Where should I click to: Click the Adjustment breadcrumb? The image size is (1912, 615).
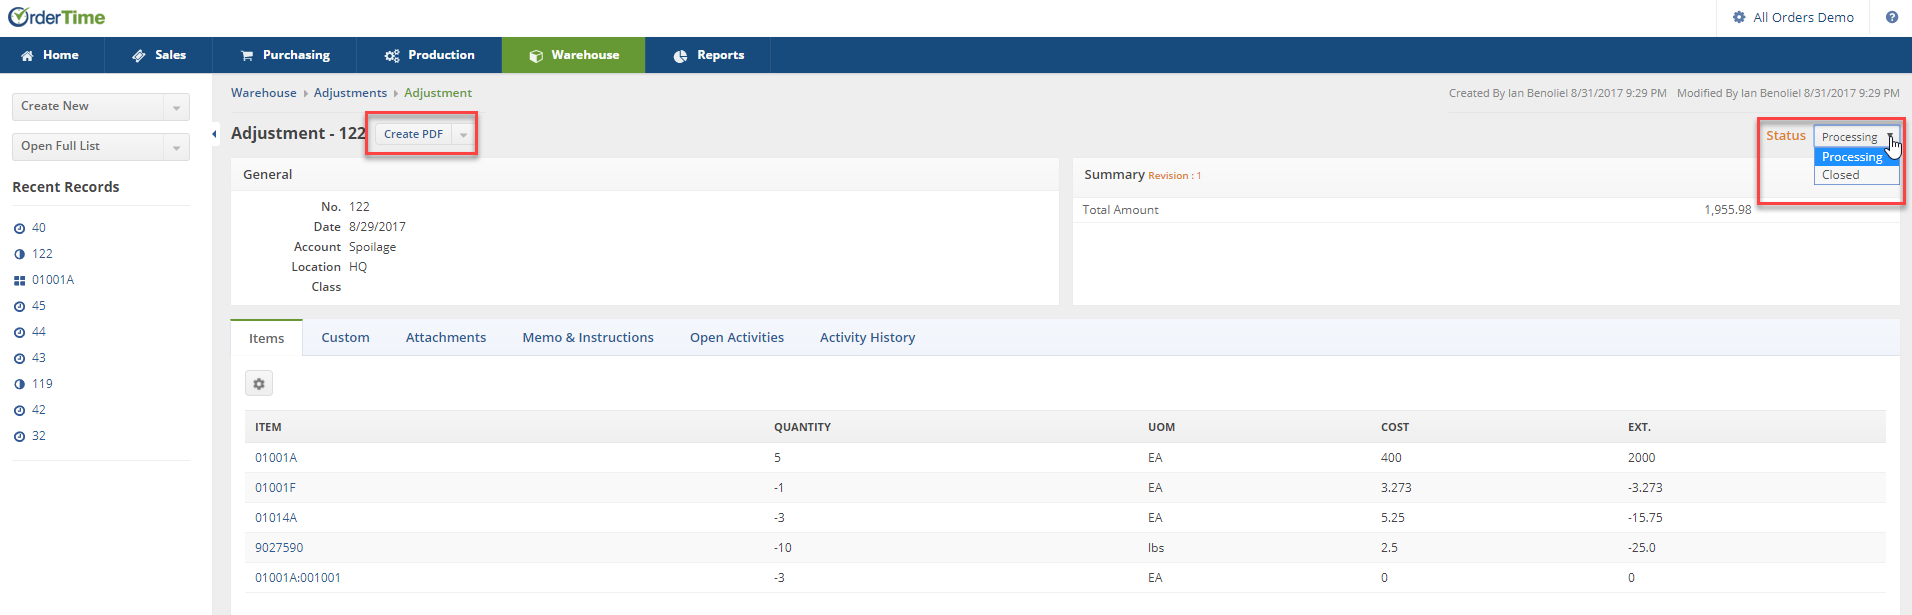(438, 93)
